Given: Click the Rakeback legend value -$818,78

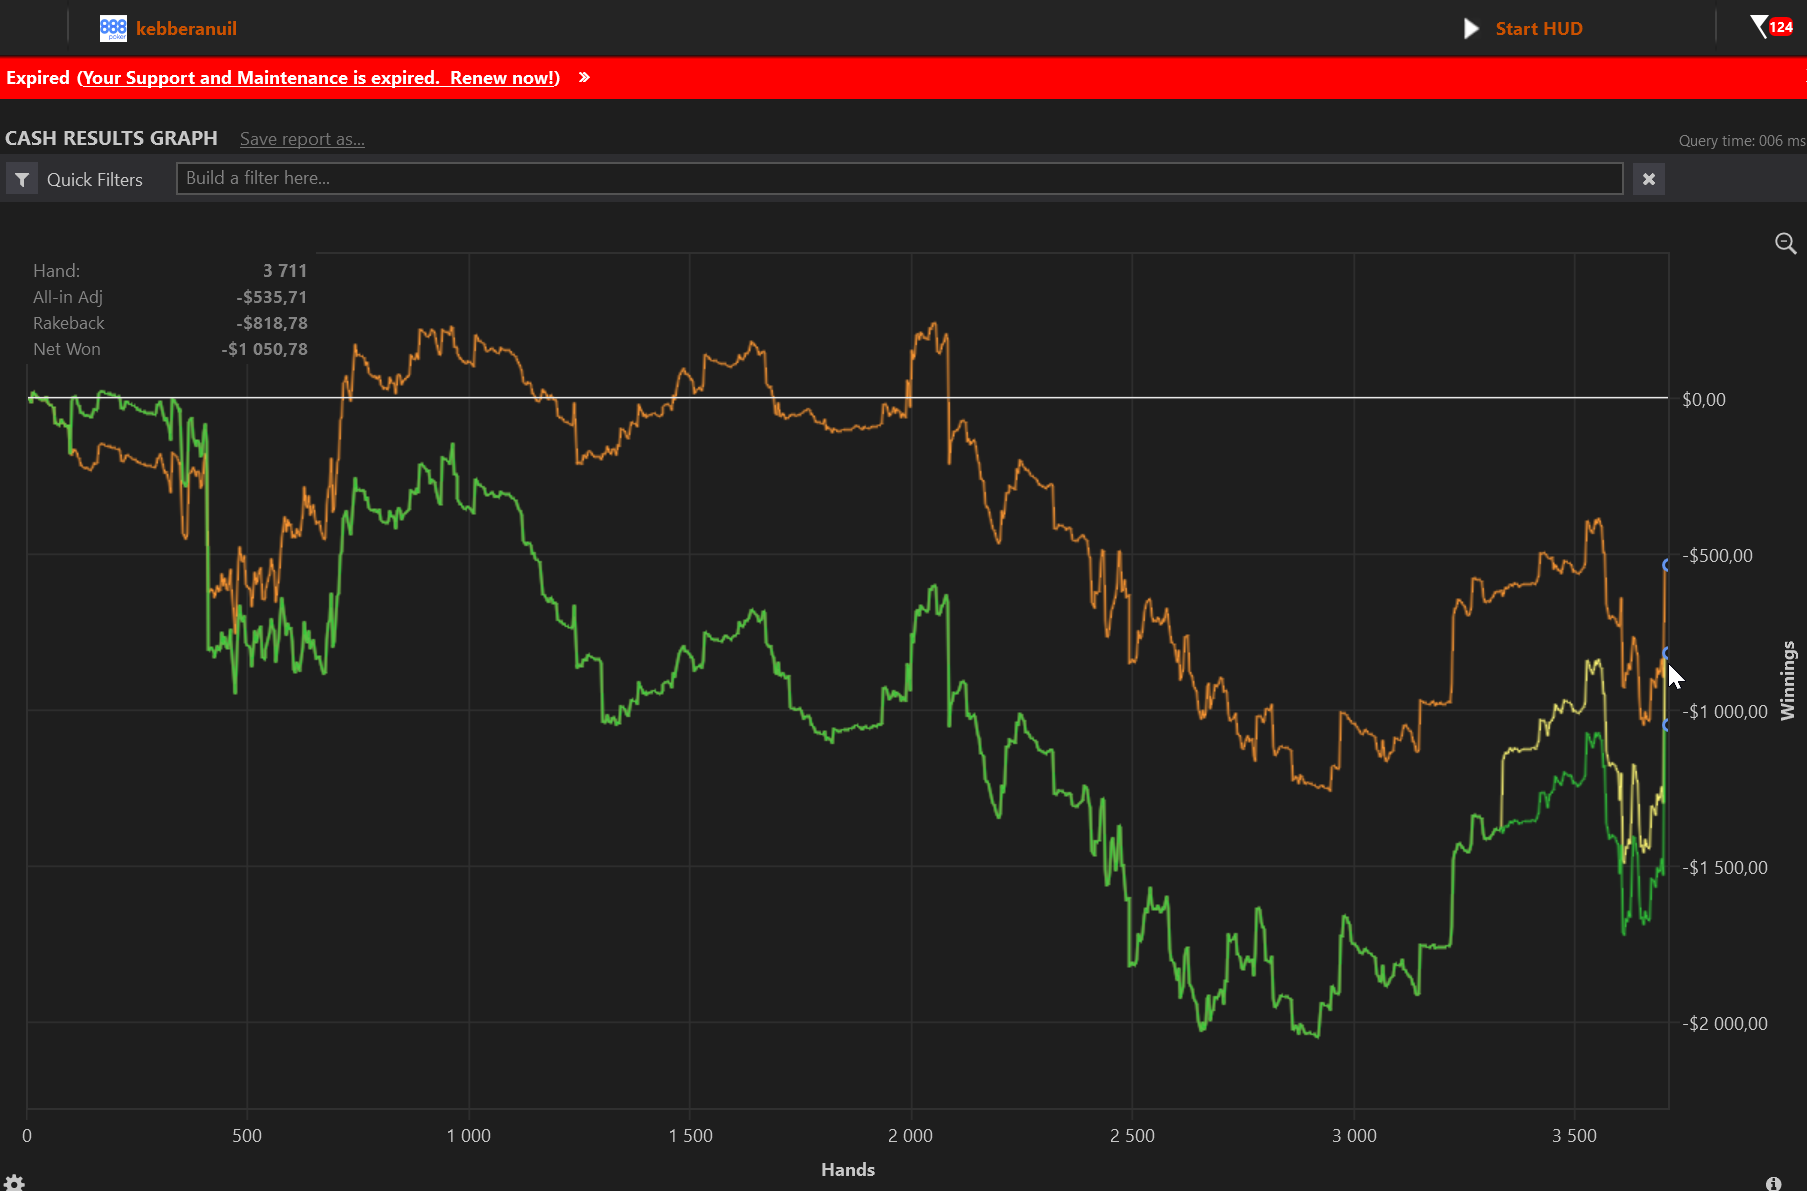Looking at the screenshot, I should pyautogui.click(x=272, y=323).
